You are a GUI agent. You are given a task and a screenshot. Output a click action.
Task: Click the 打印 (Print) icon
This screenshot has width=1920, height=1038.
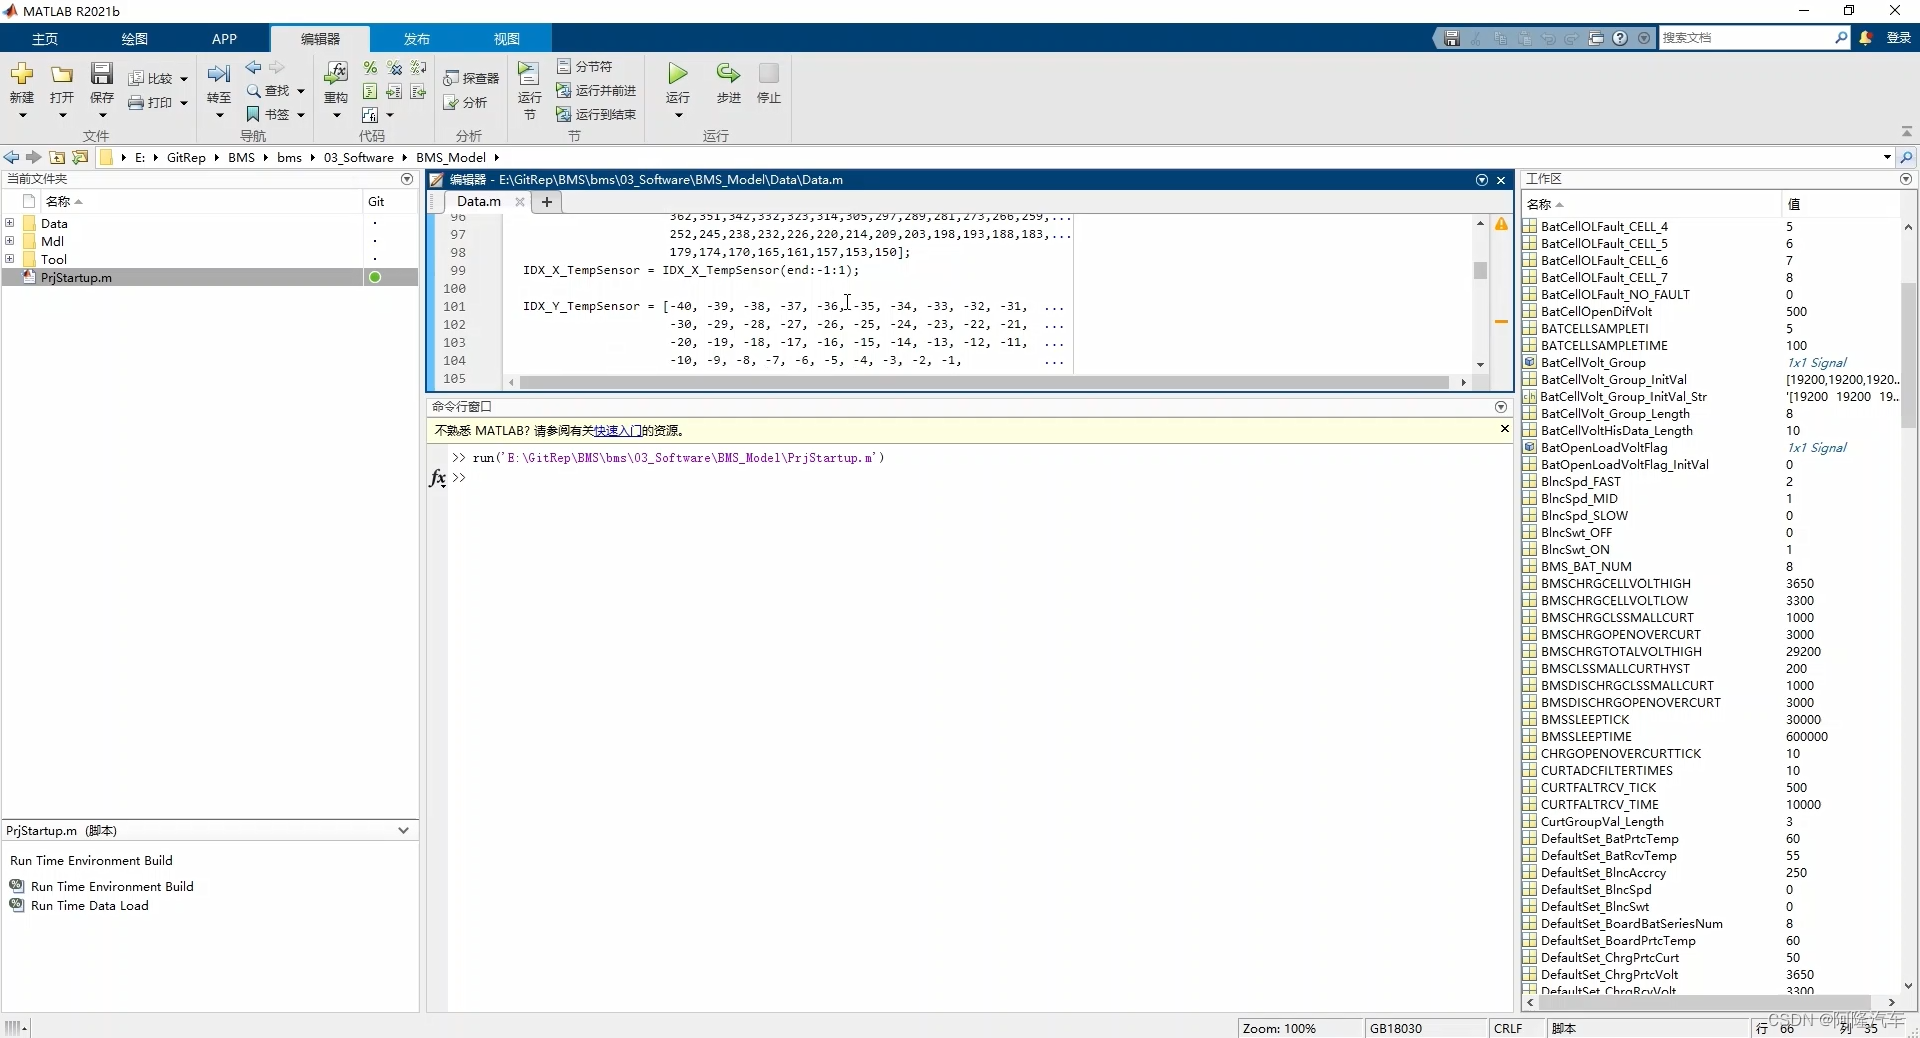point(136,102)
